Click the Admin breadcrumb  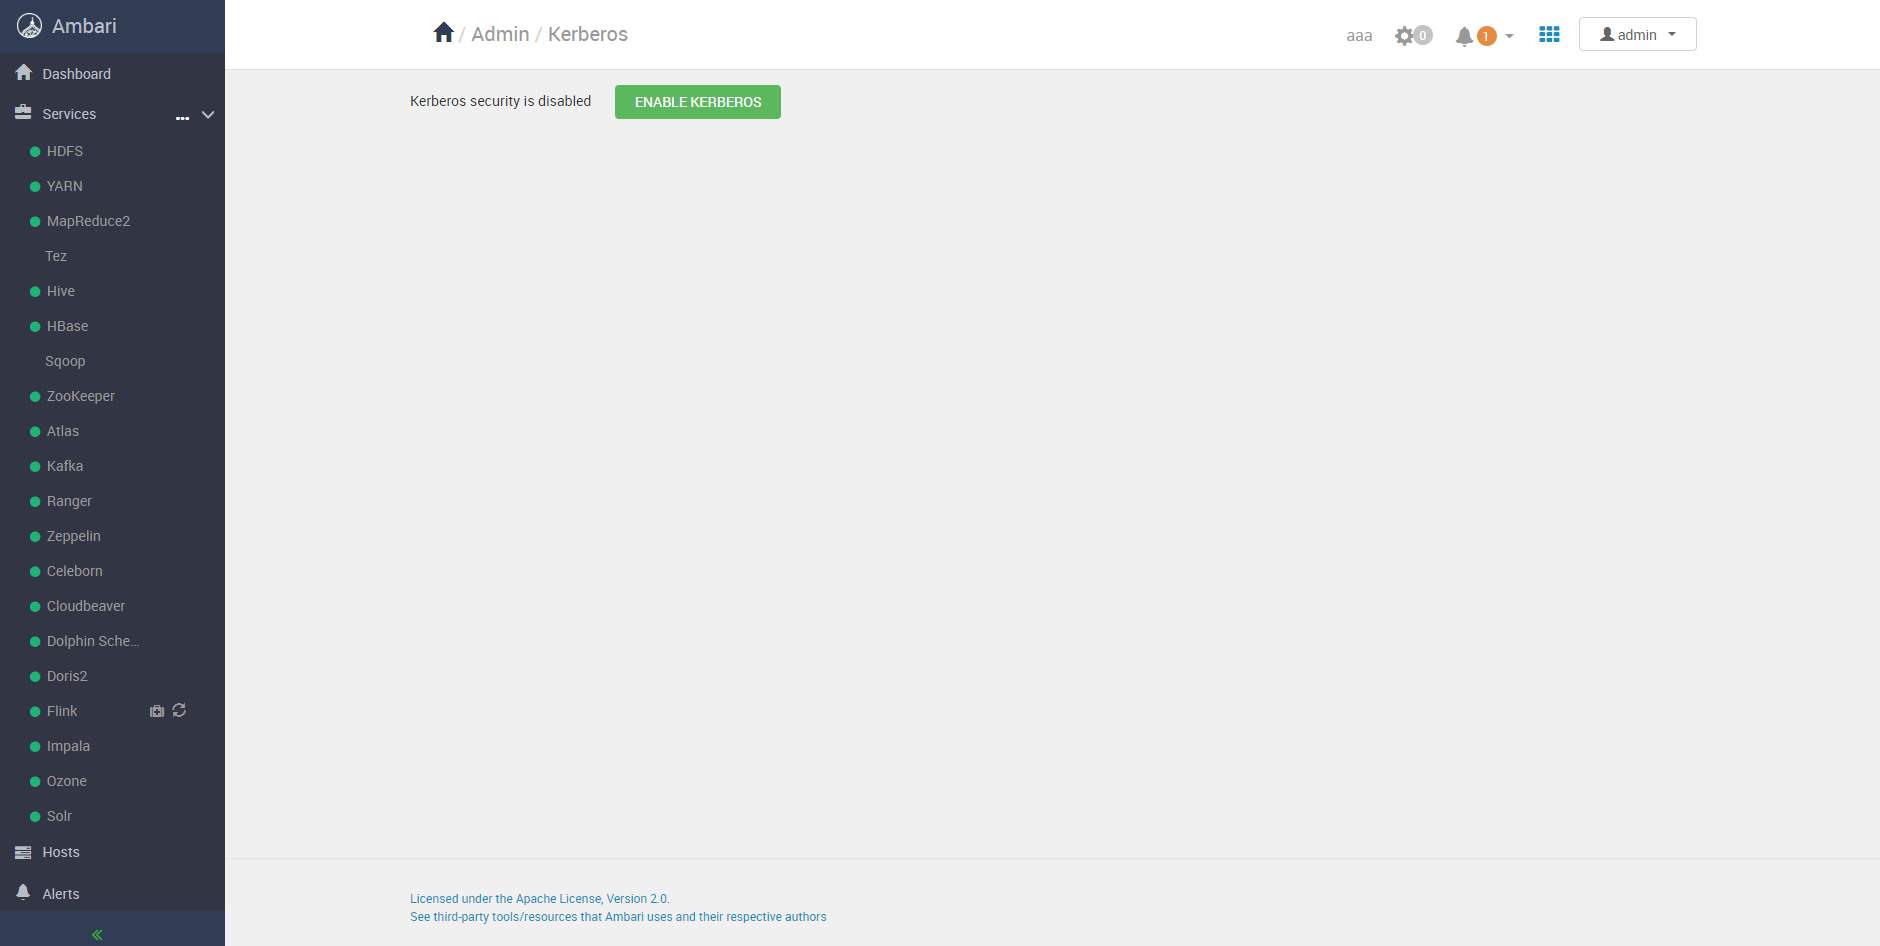tap(500, 34)
